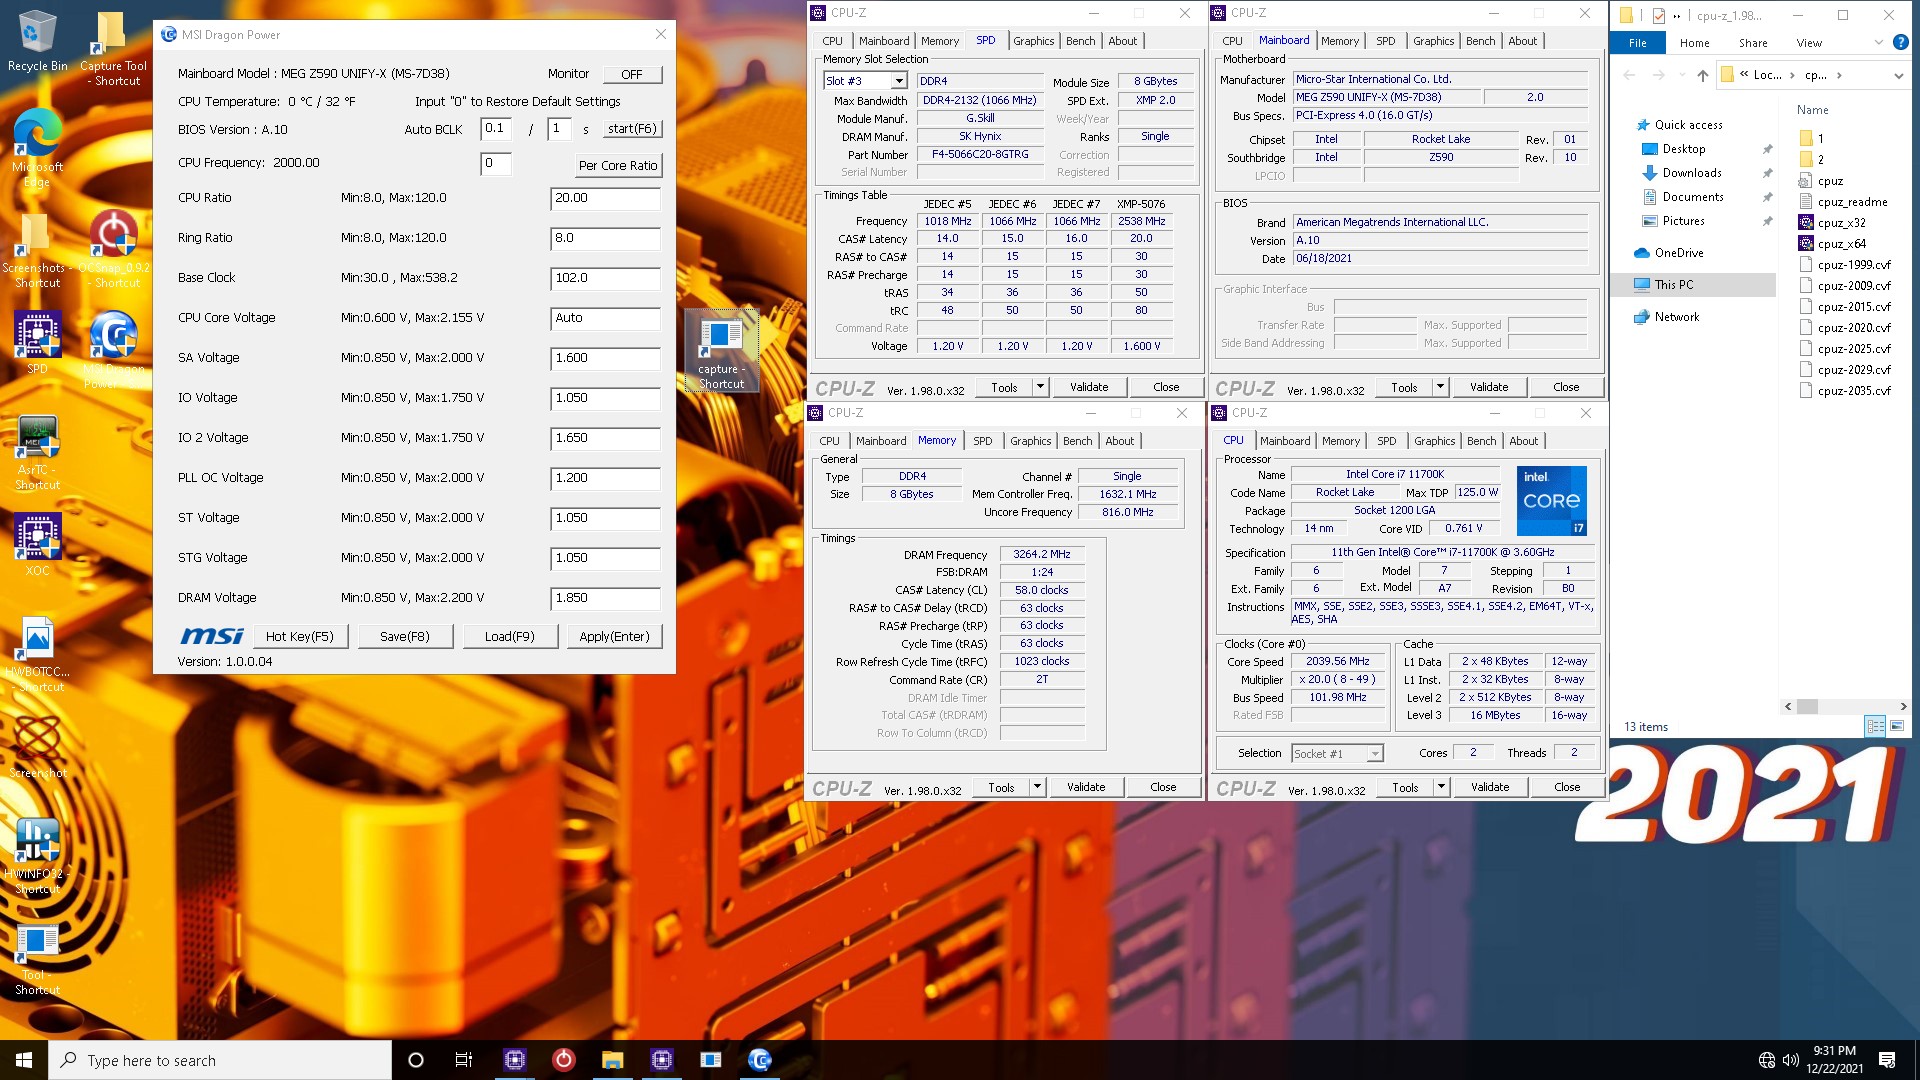Image resolution: width=1920 pixels, height=1080 pixels.
Task: Open File Explorer from taskbar
Action: (612, 1060)
